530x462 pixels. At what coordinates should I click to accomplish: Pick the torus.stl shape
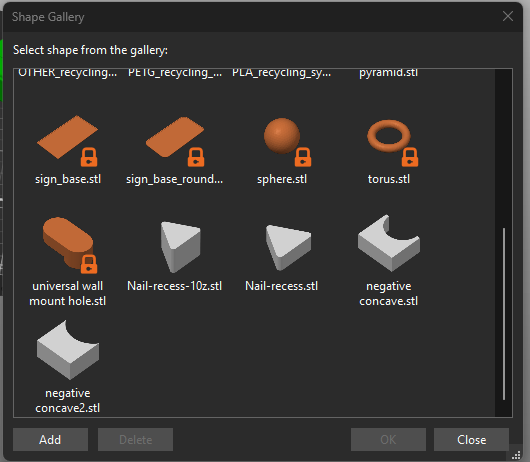tap(389, 136)
